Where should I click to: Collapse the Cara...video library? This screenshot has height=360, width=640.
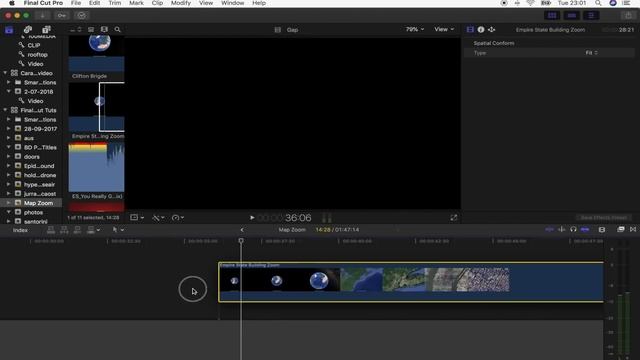5,73
